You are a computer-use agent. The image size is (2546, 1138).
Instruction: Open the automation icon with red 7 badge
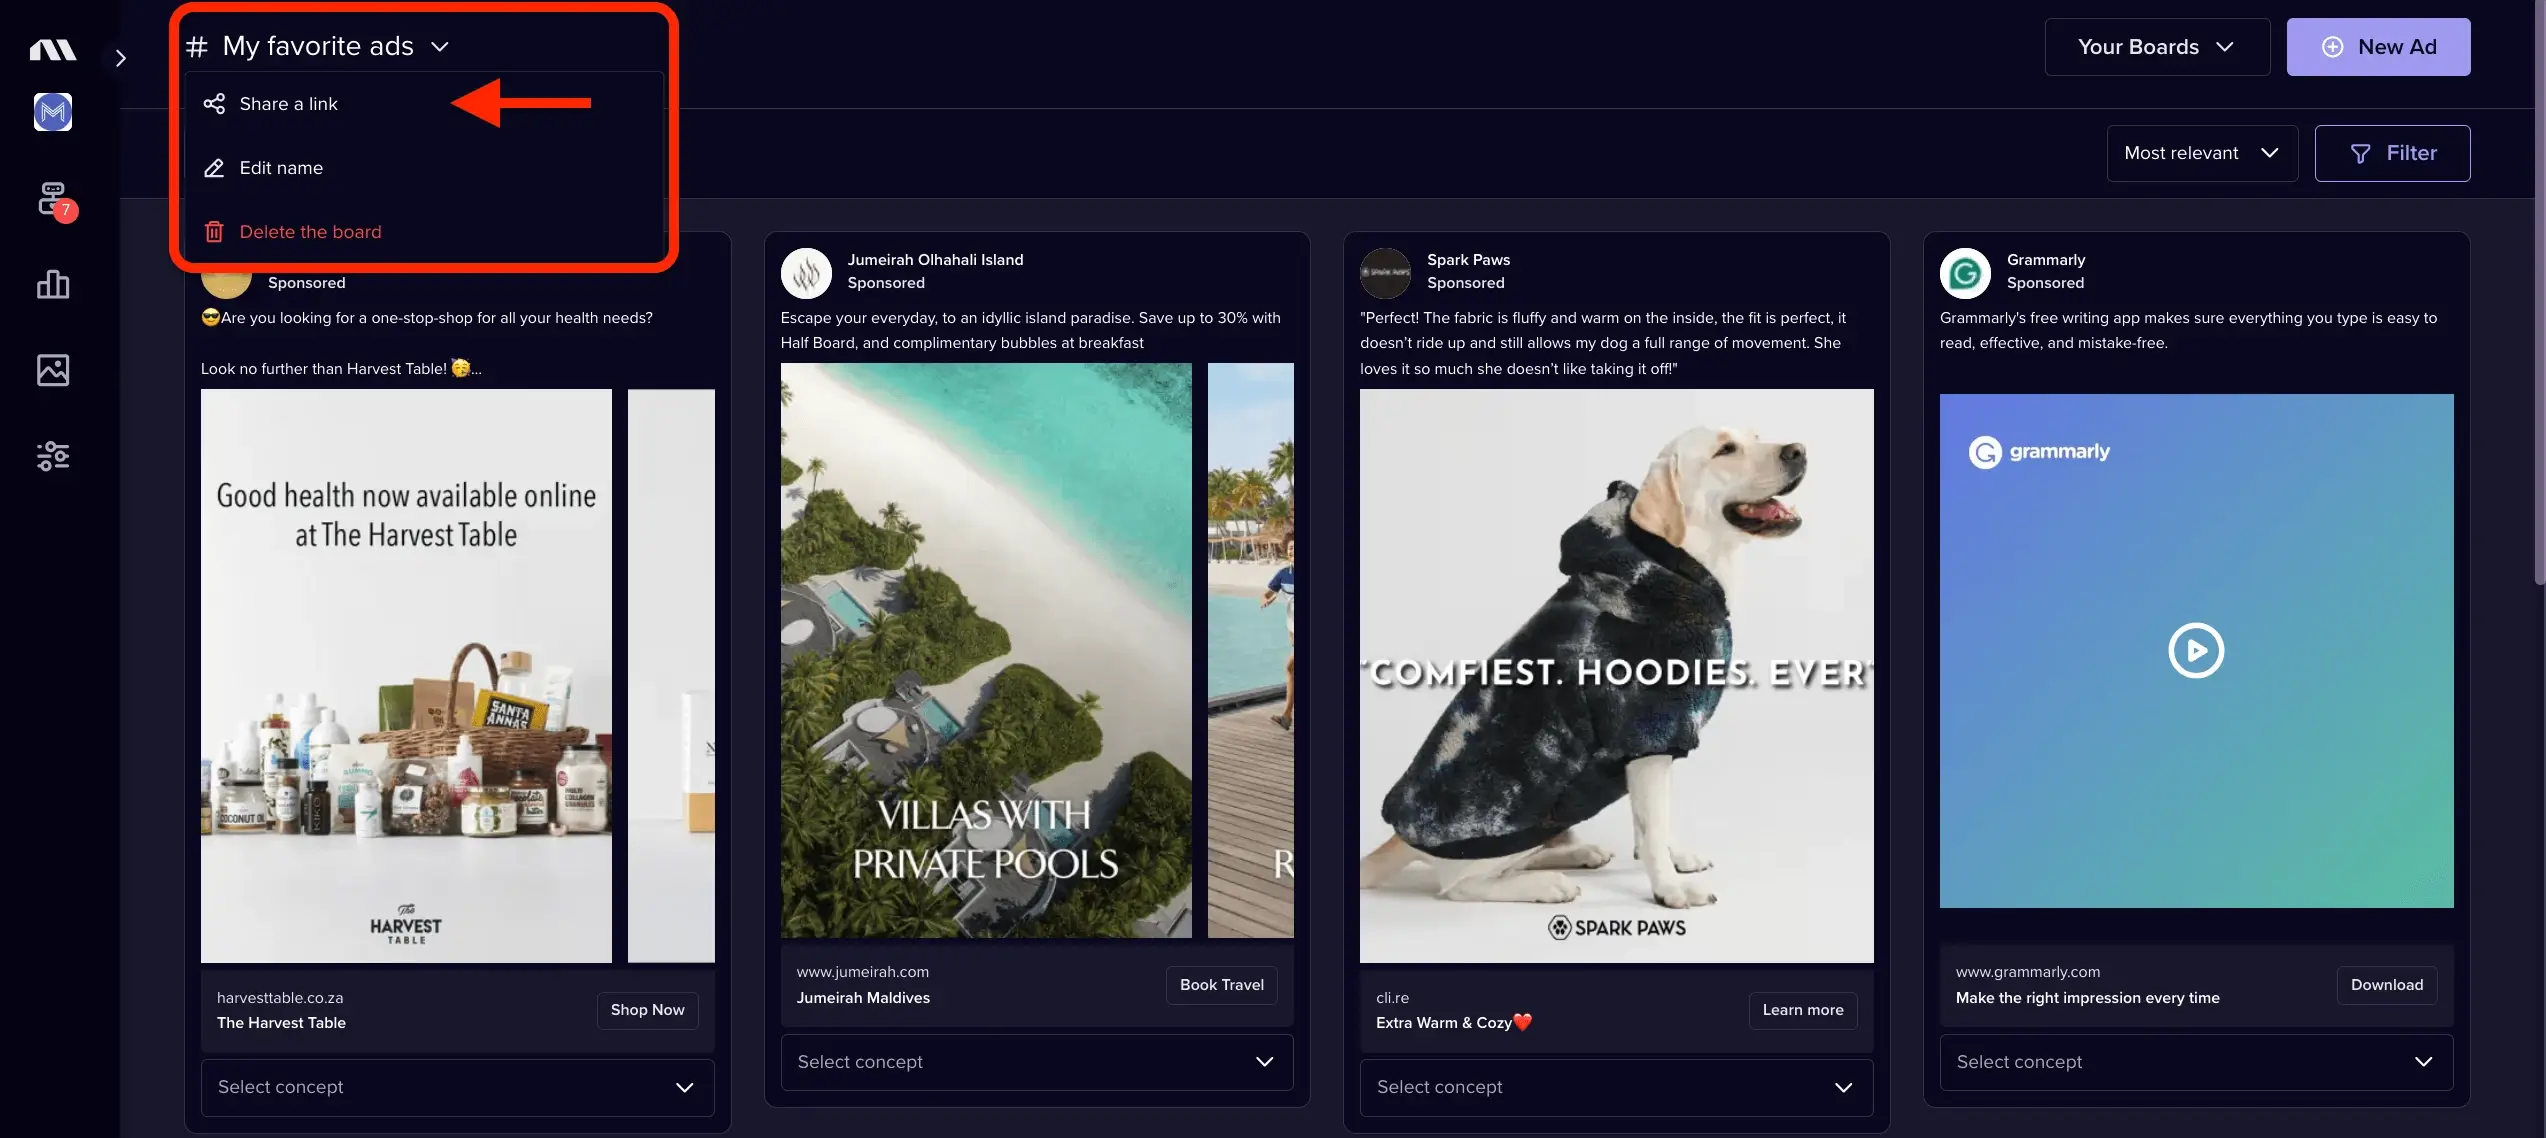[x=55, y=201]
